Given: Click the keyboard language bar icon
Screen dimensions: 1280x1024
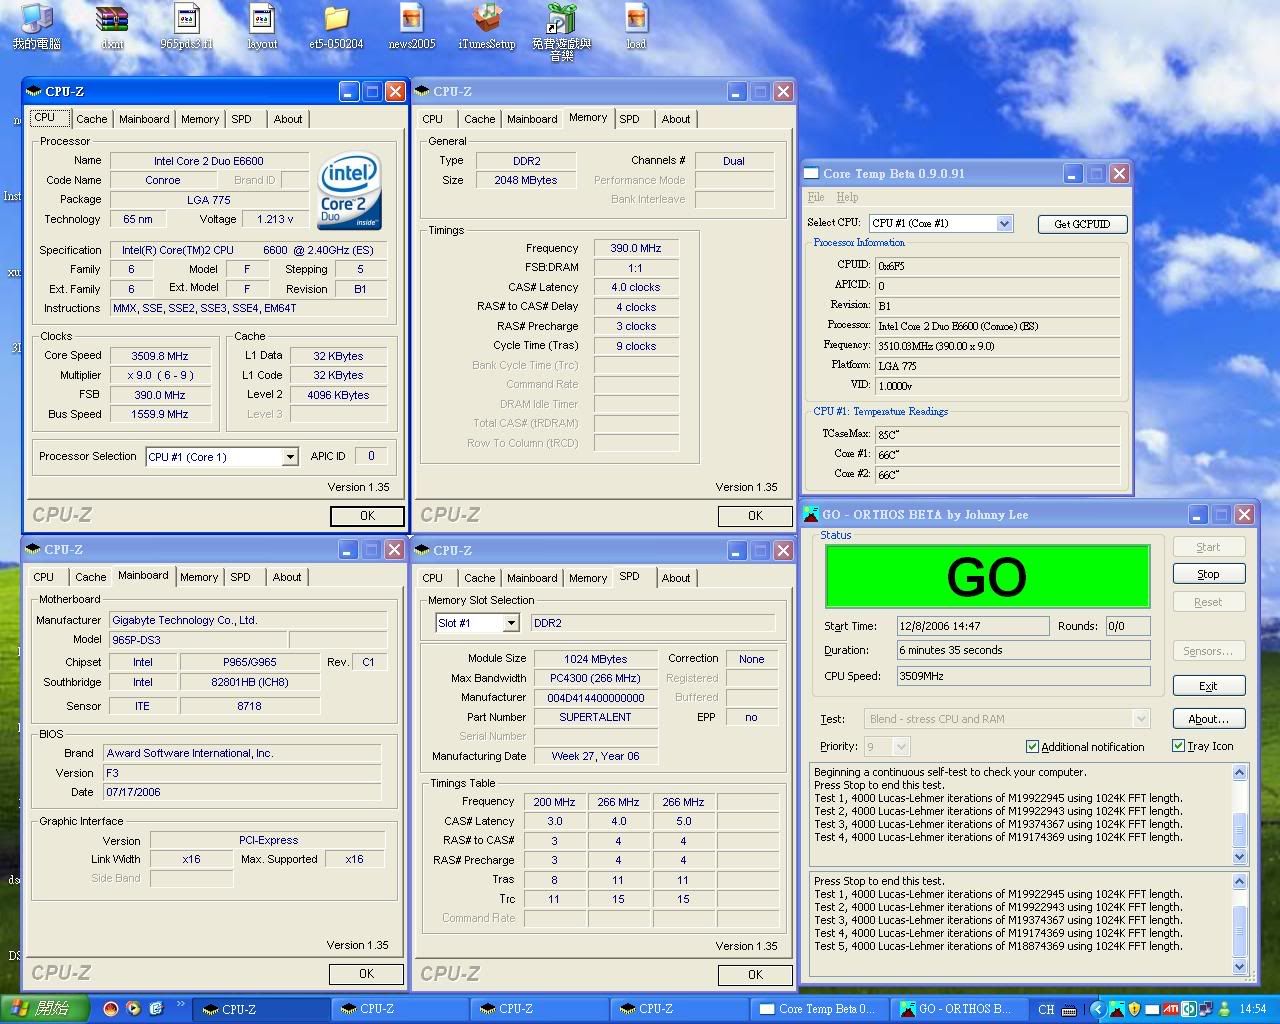Looking at the screenshot, I should [x=1069, y=1010].
